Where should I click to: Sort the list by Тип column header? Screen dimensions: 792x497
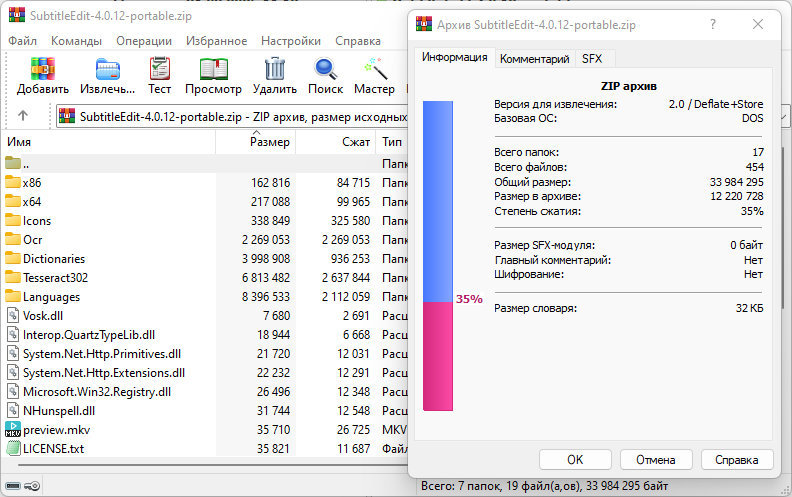tap(392, 142)
